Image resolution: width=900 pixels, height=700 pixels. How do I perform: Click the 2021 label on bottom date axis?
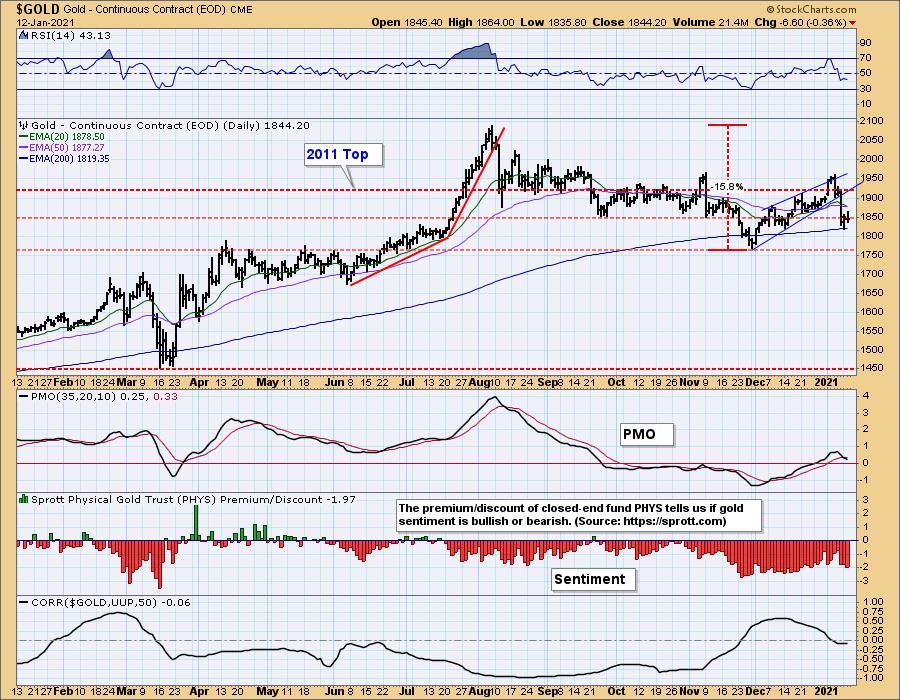point(827,691)
